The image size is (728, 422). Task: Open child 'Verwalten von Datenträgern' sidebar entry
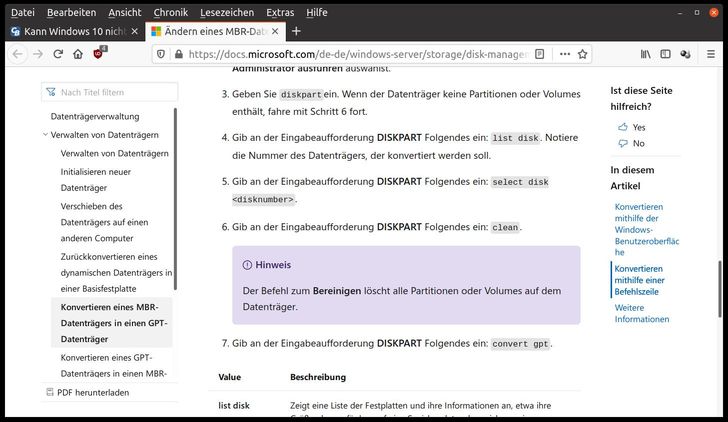(115, 153)
